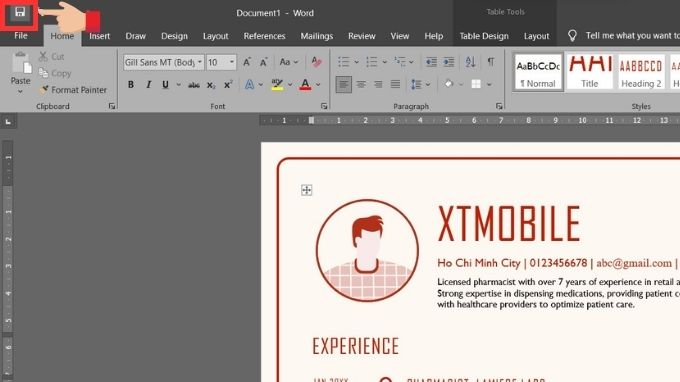The image size is (680, 382).
Task: Open the font name dropdown
Action: pos(199,62)
